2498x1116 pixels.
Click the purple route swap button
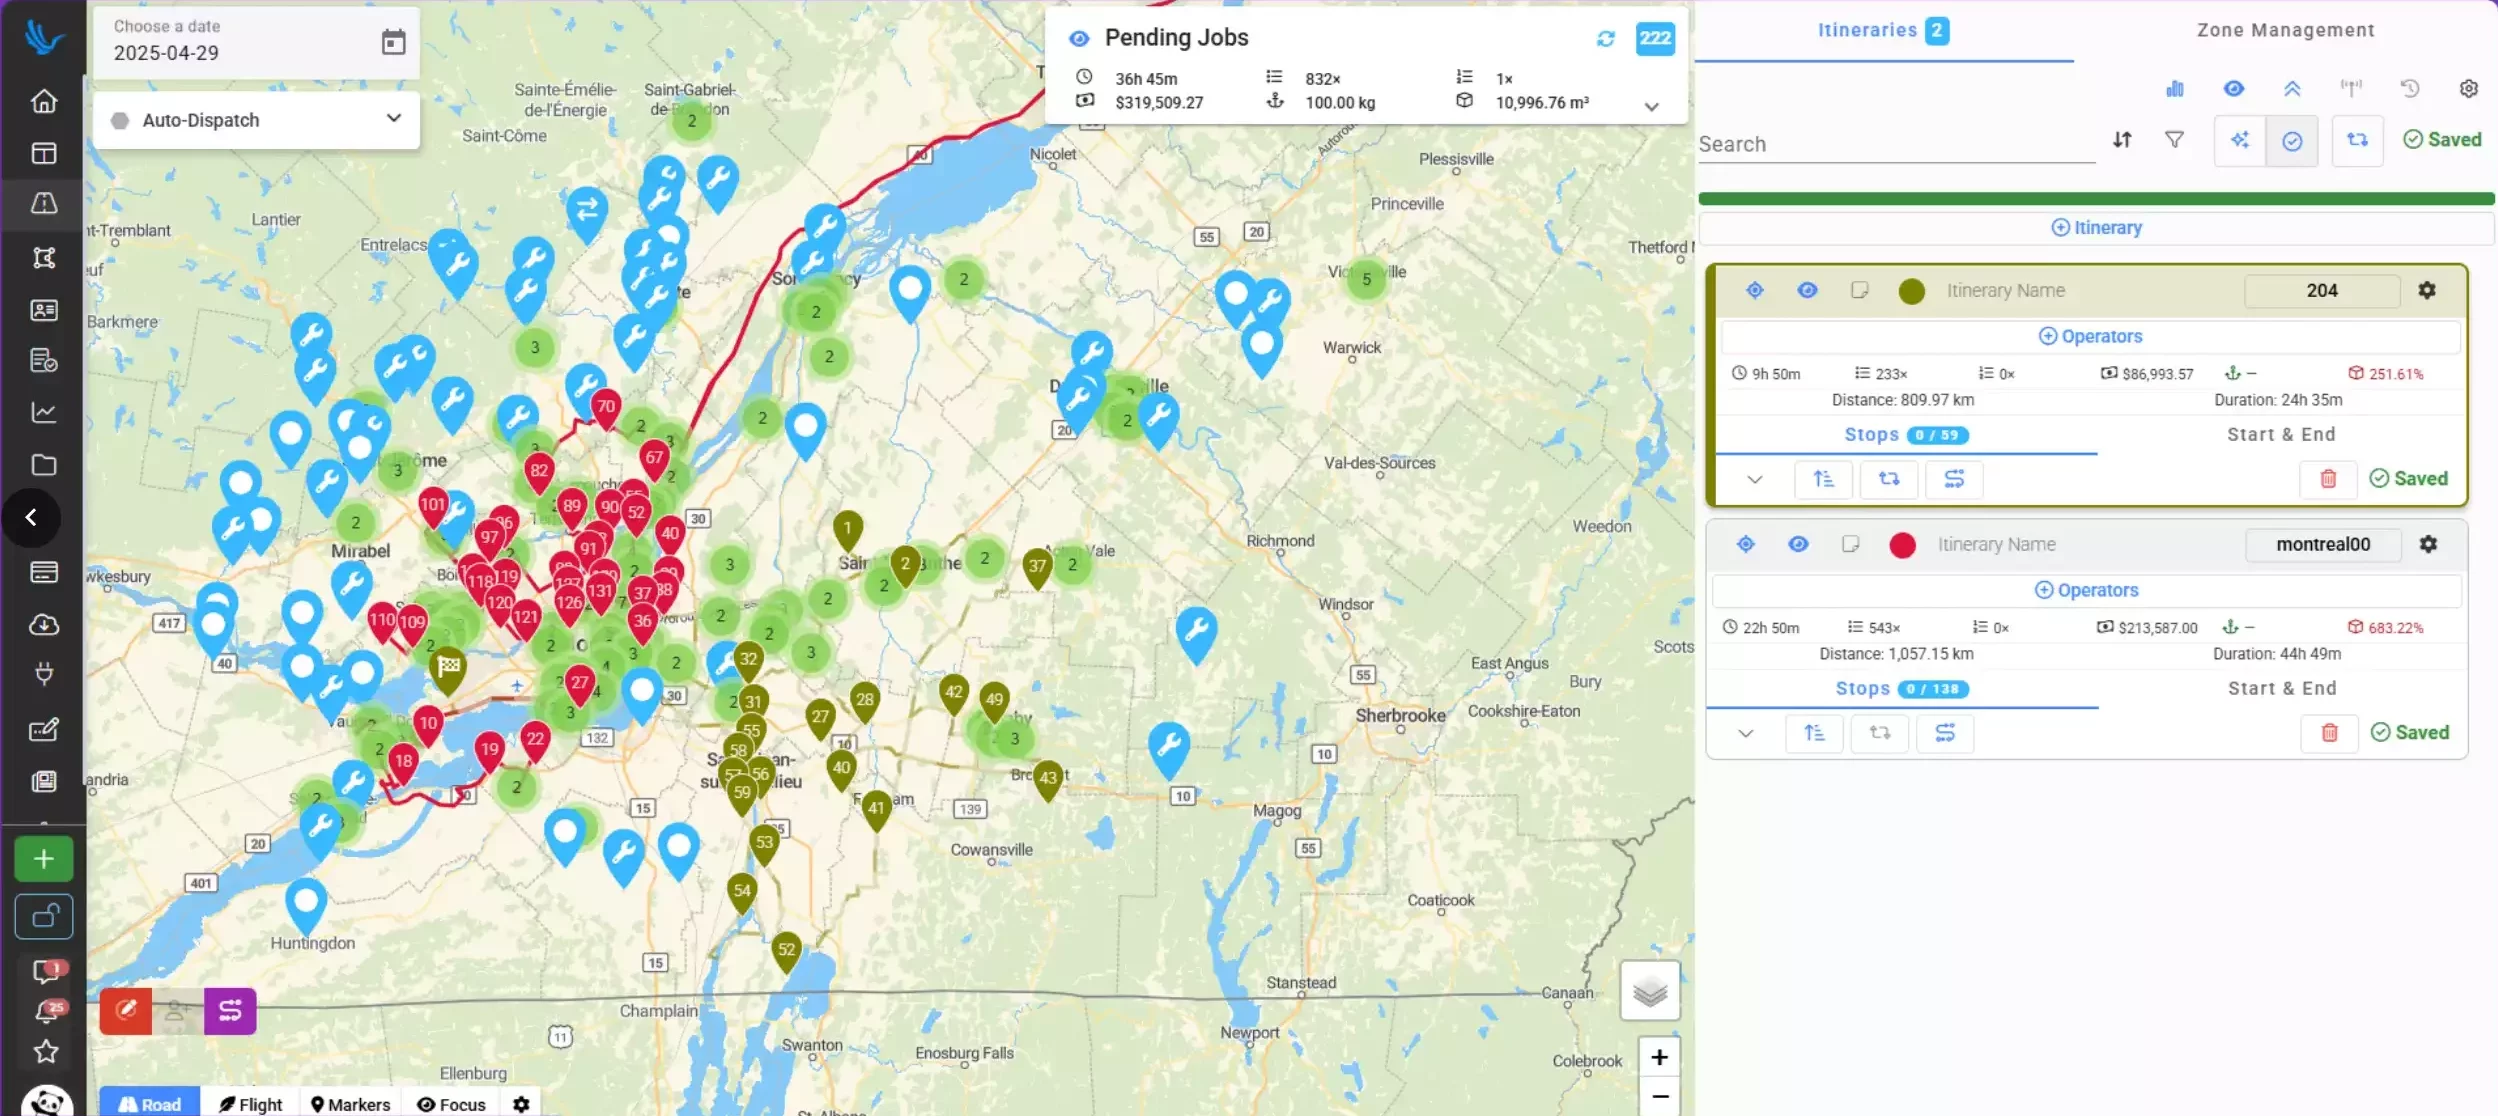pos(230,1011)
